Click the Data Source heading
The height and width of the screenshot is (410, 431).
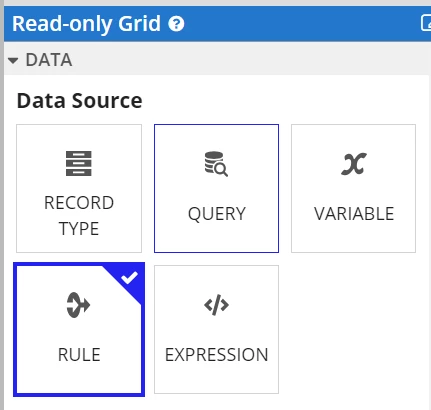point(79,101)
